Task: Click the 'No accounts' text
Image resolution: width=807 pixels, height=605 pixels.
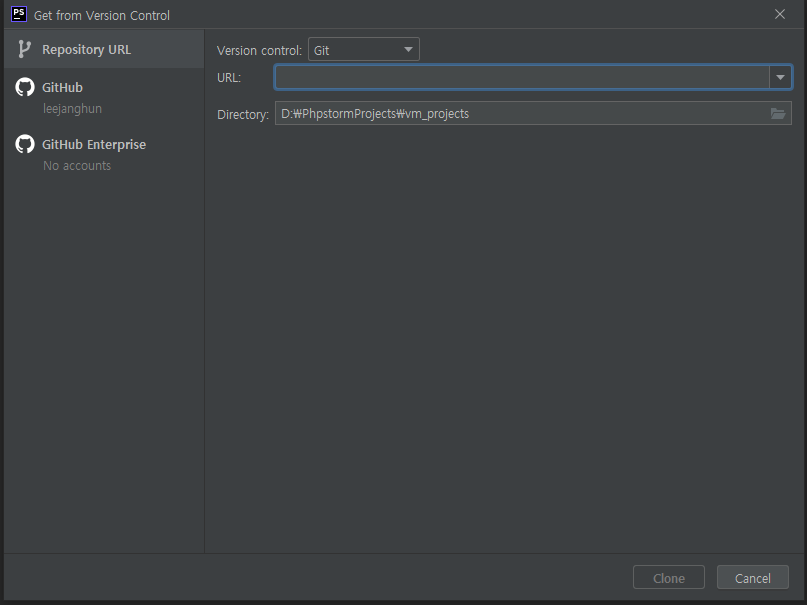Action: tap(77, 166)
